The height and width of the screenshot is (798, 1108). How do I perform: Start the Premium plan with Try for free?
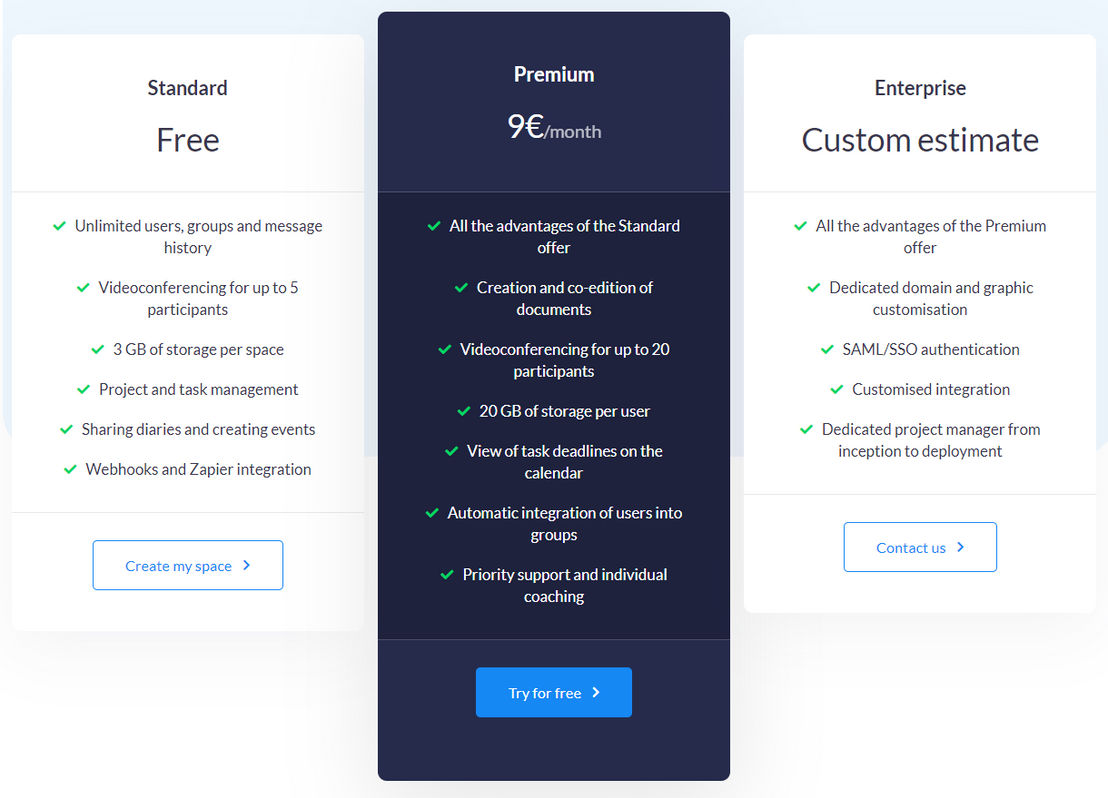tap(554, 693)
